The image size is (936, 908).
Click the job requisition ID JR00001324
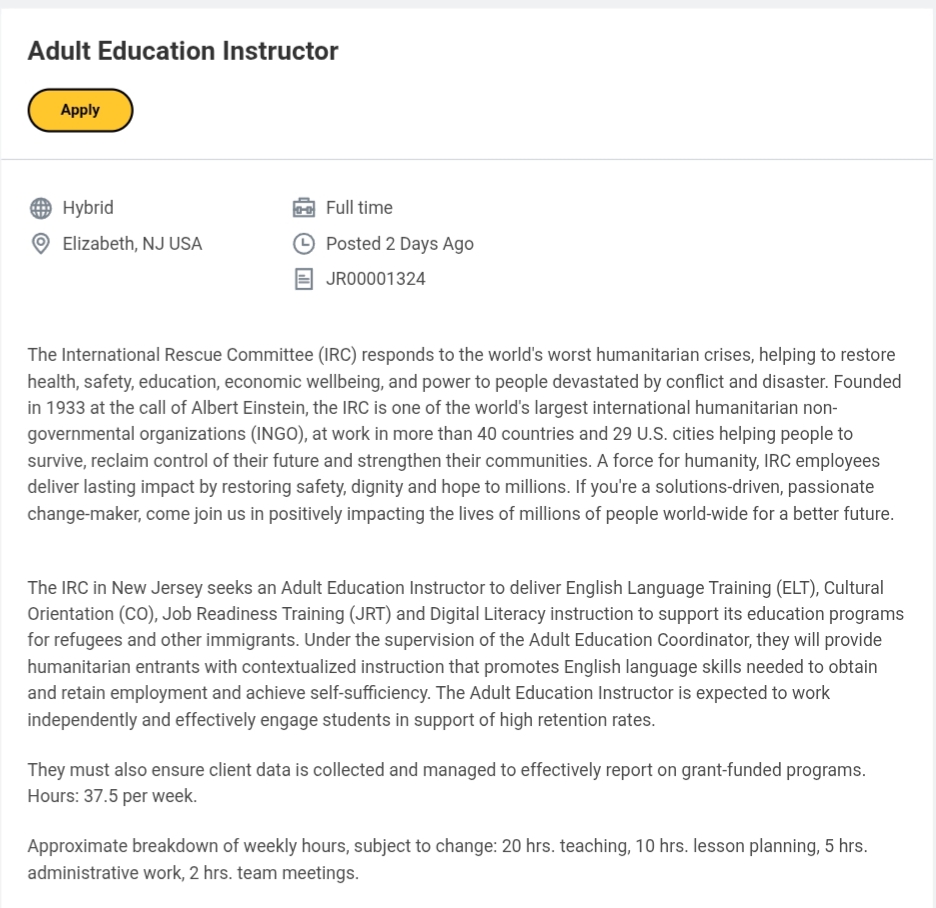click(x=375, y=280)
